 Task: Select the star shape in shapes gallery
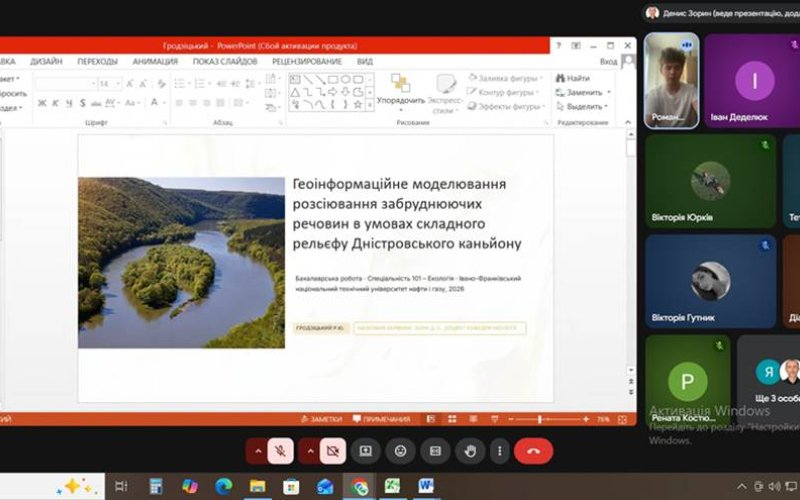(x=358, y=105)
